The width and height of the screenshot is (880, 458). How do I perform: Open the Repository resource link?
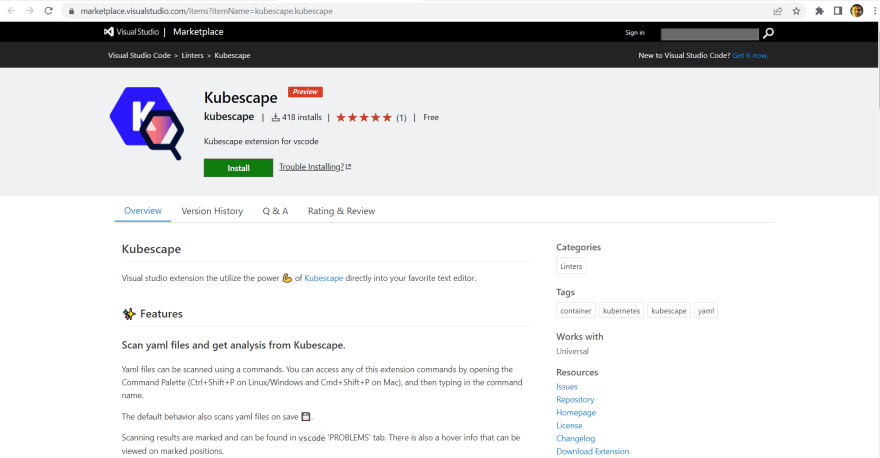(575, 400)
